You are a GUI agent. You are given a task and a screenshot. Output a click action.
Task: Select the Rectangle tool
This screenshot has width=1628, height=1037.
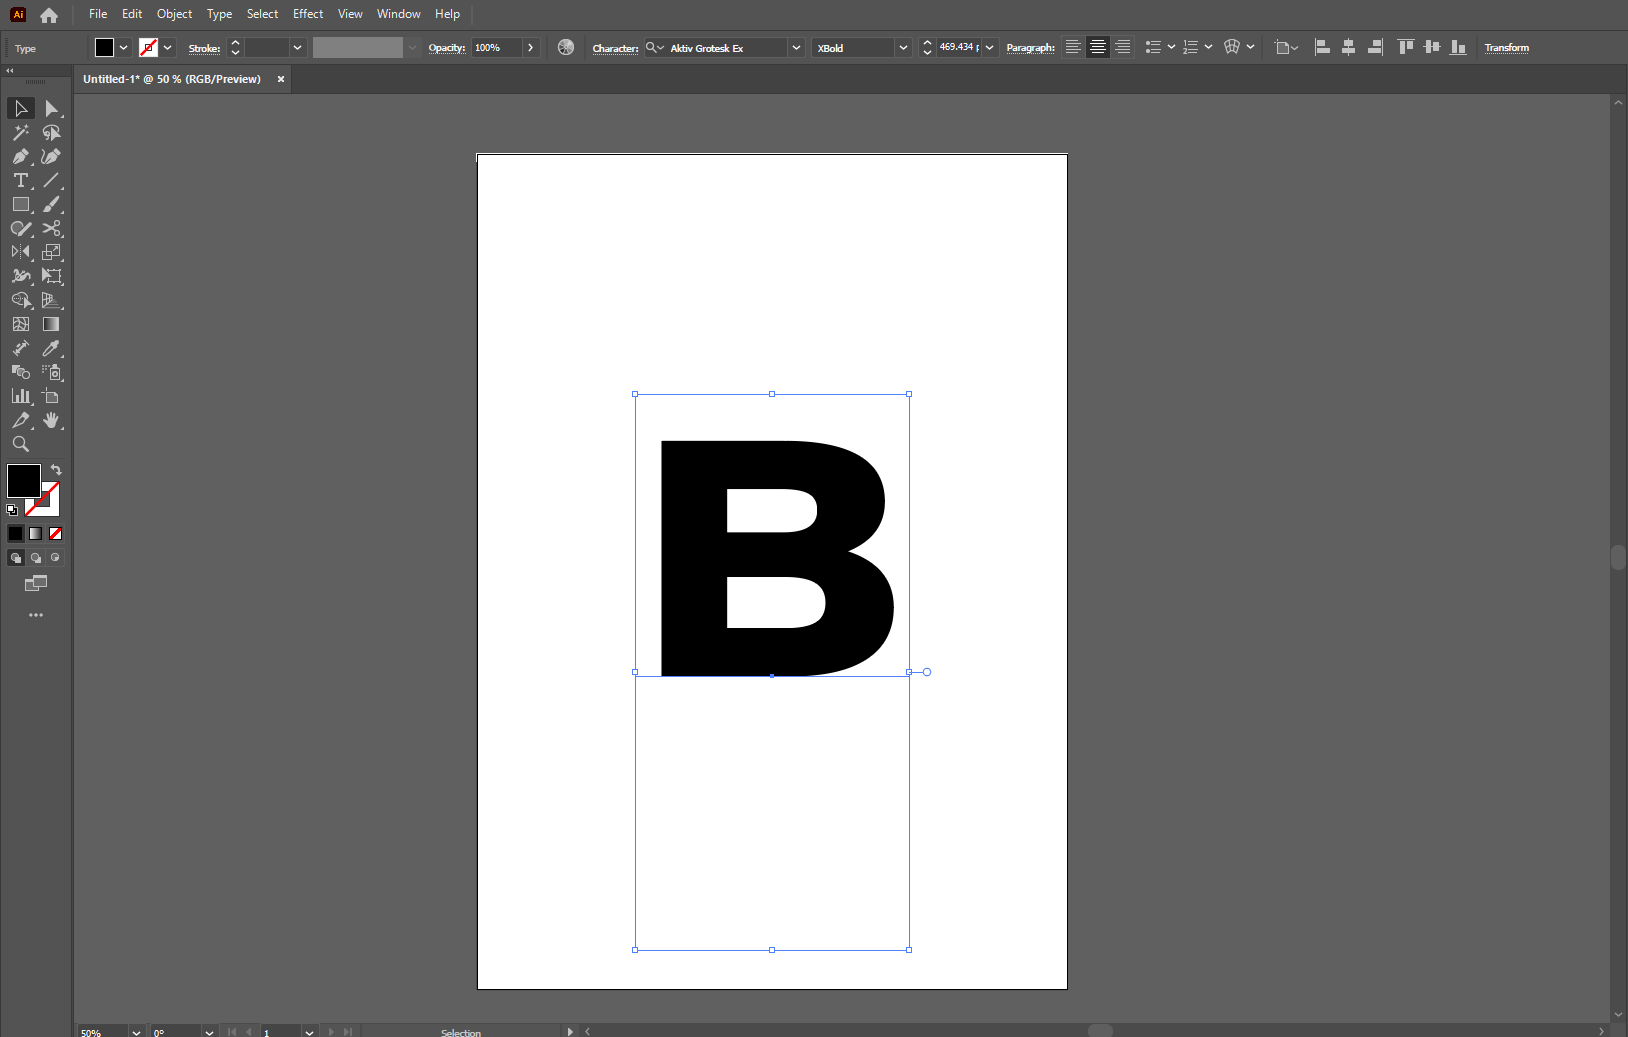(x=21, y=204)
